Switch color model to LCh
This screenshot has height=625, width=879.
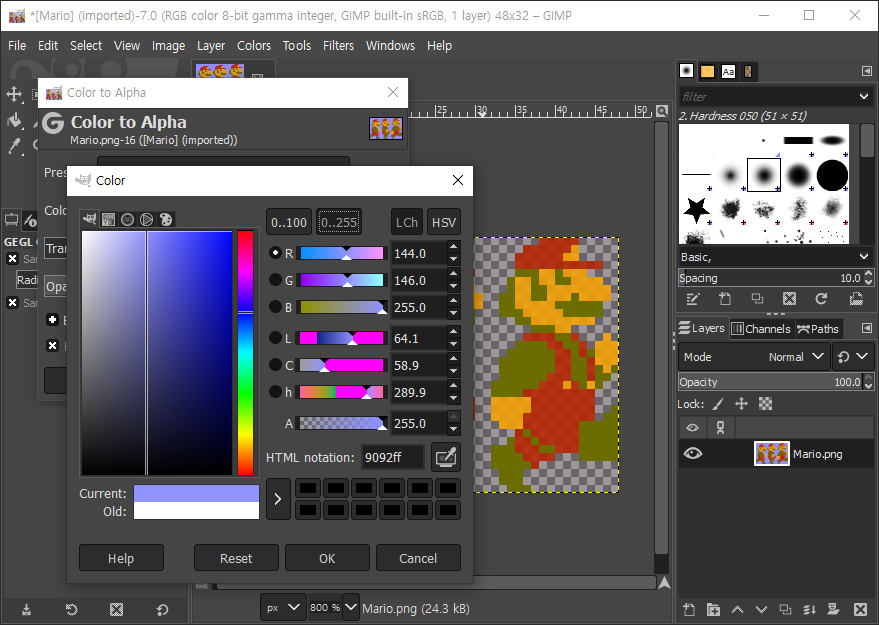click(x=407, y=223)
